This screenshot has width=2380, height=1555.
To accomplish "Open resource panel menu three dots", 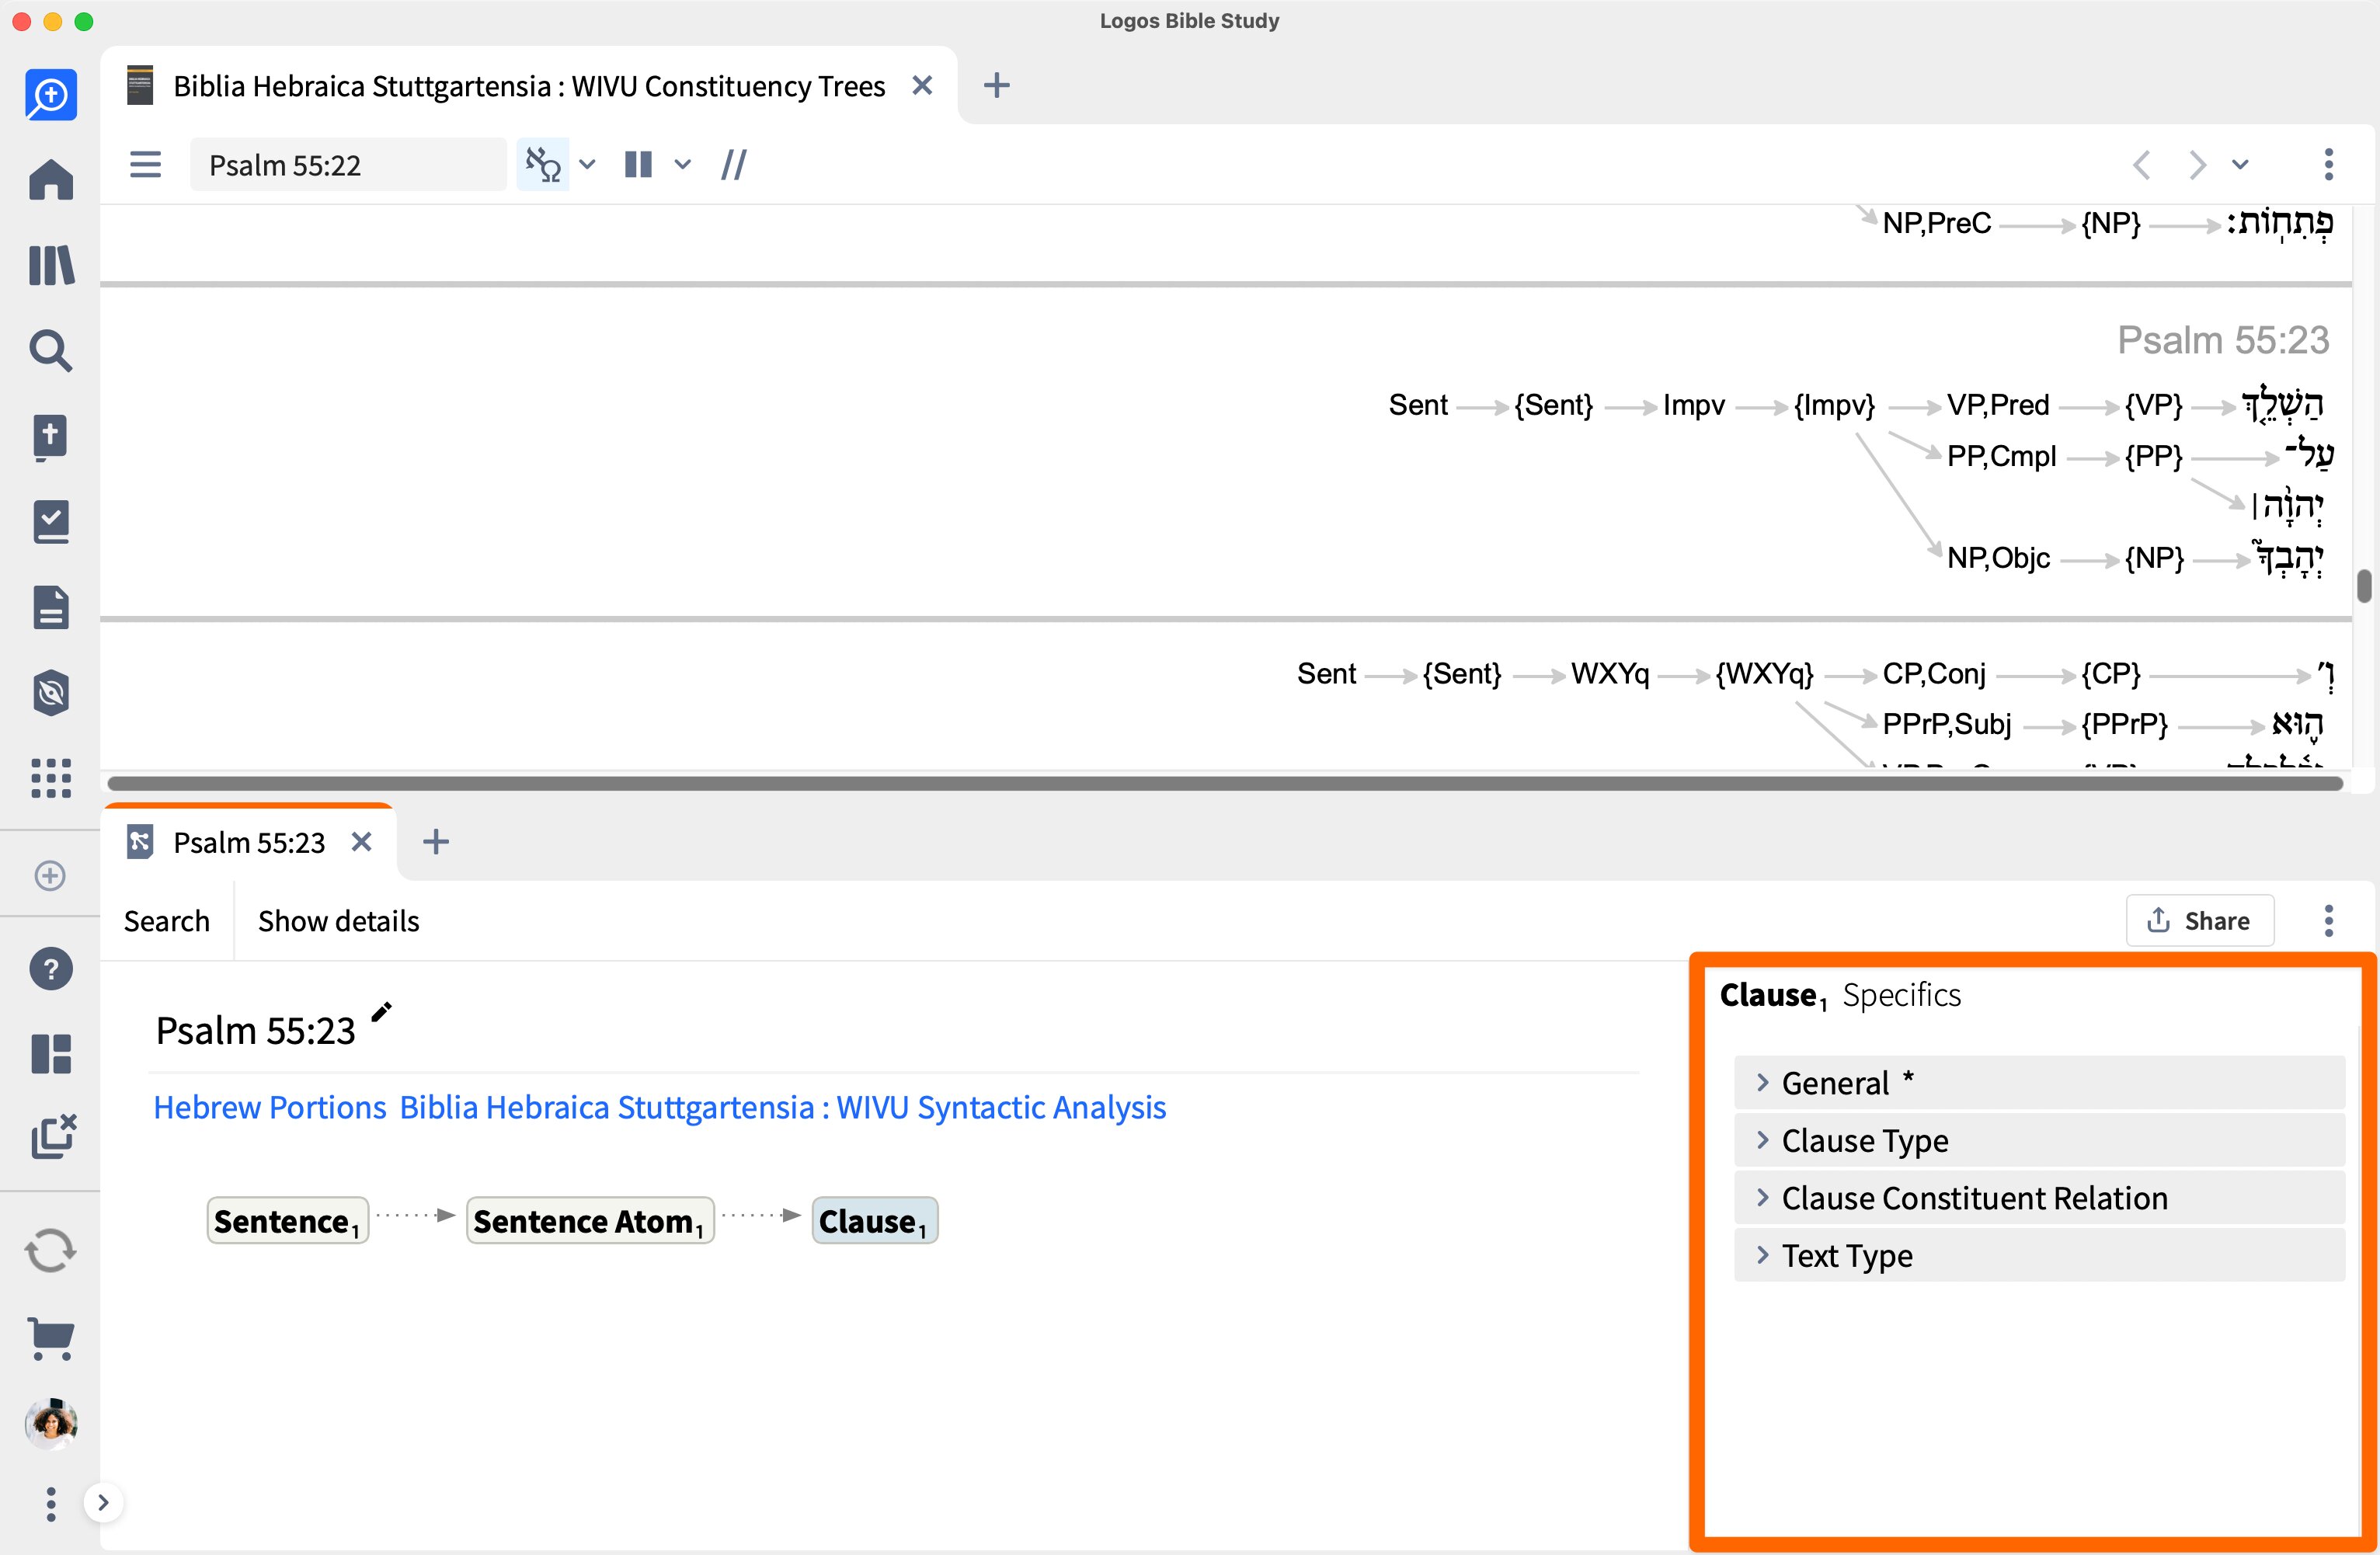I will (x=2329, y=164).
